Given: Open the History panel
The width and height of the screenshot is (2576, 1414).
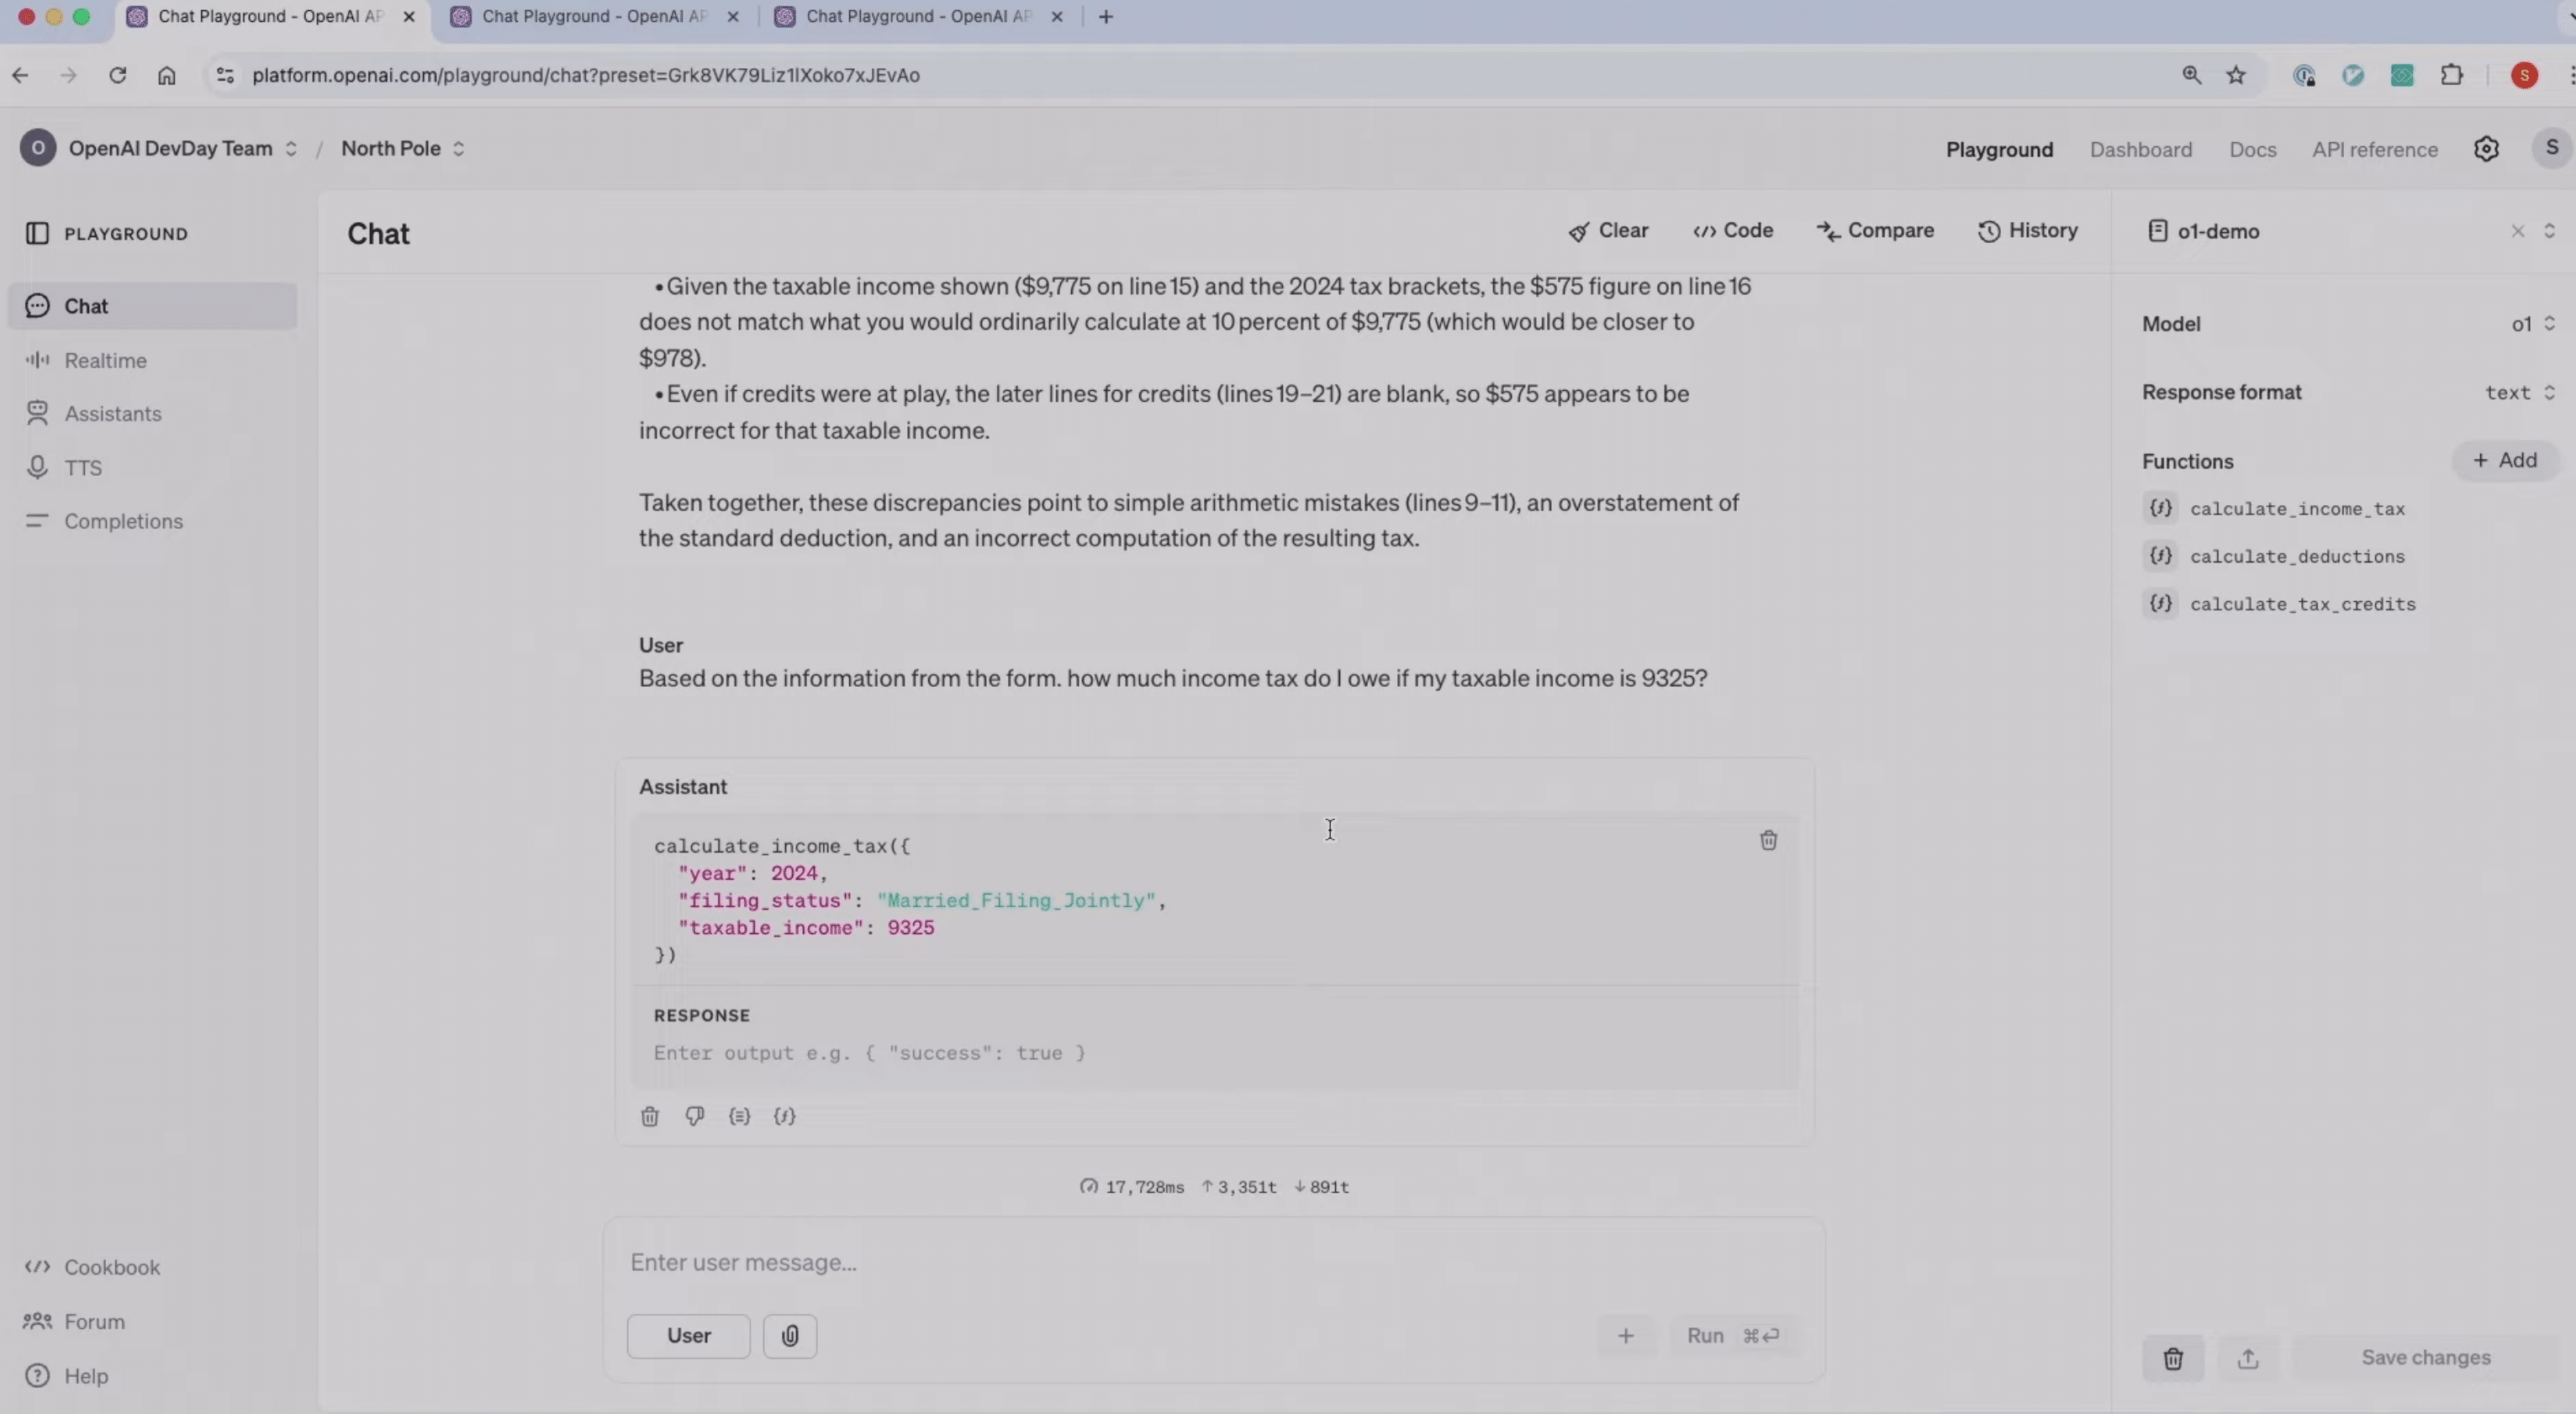Looking at the screenshot, I should tap(2028, 231).
